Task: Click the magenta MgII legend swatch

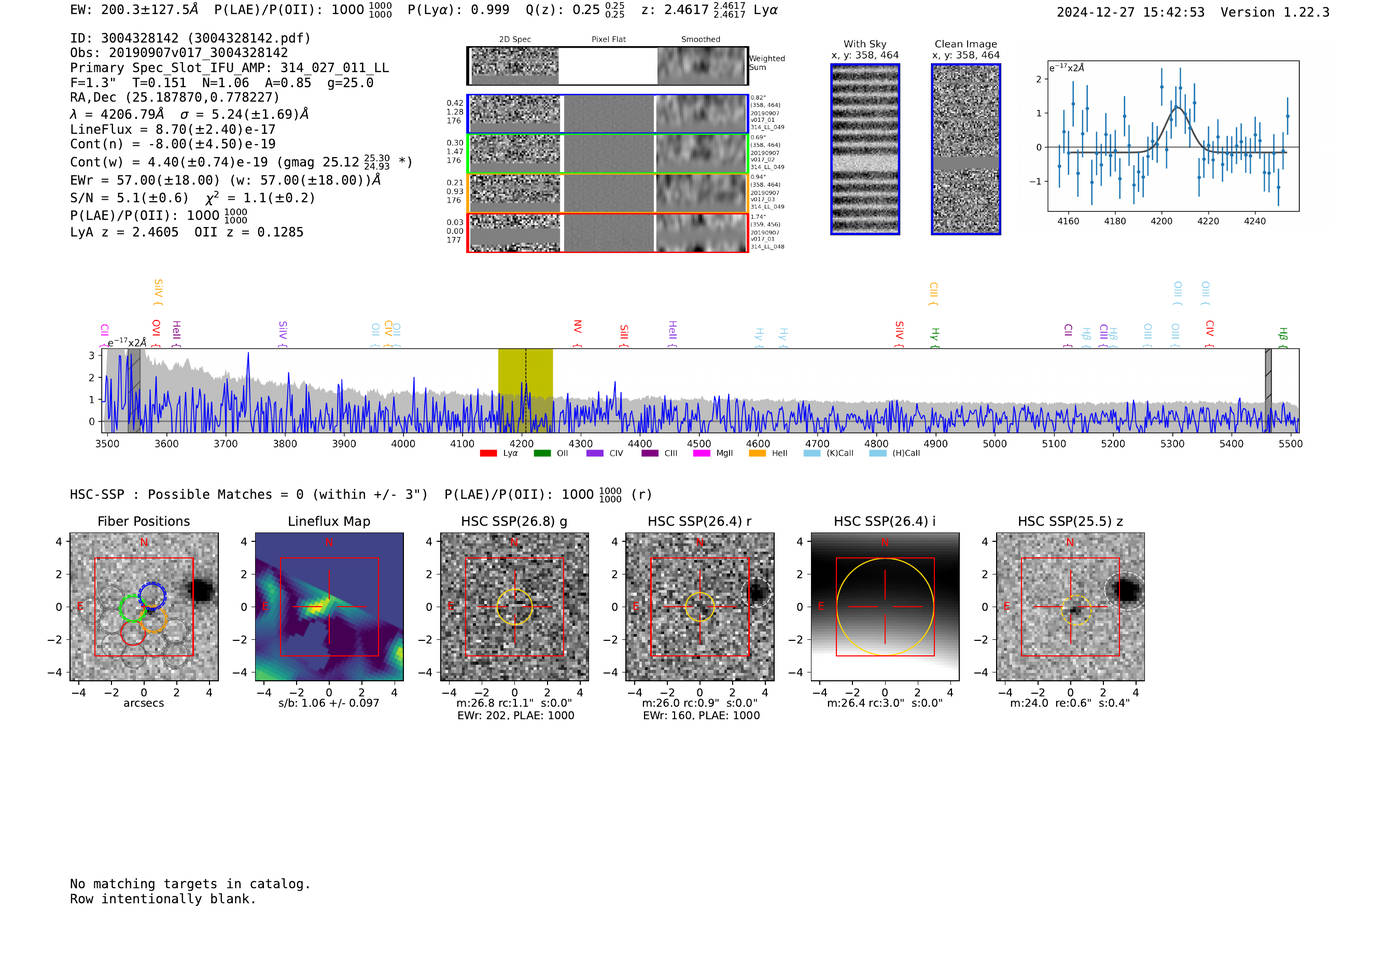Action: [x=701, y=453]
